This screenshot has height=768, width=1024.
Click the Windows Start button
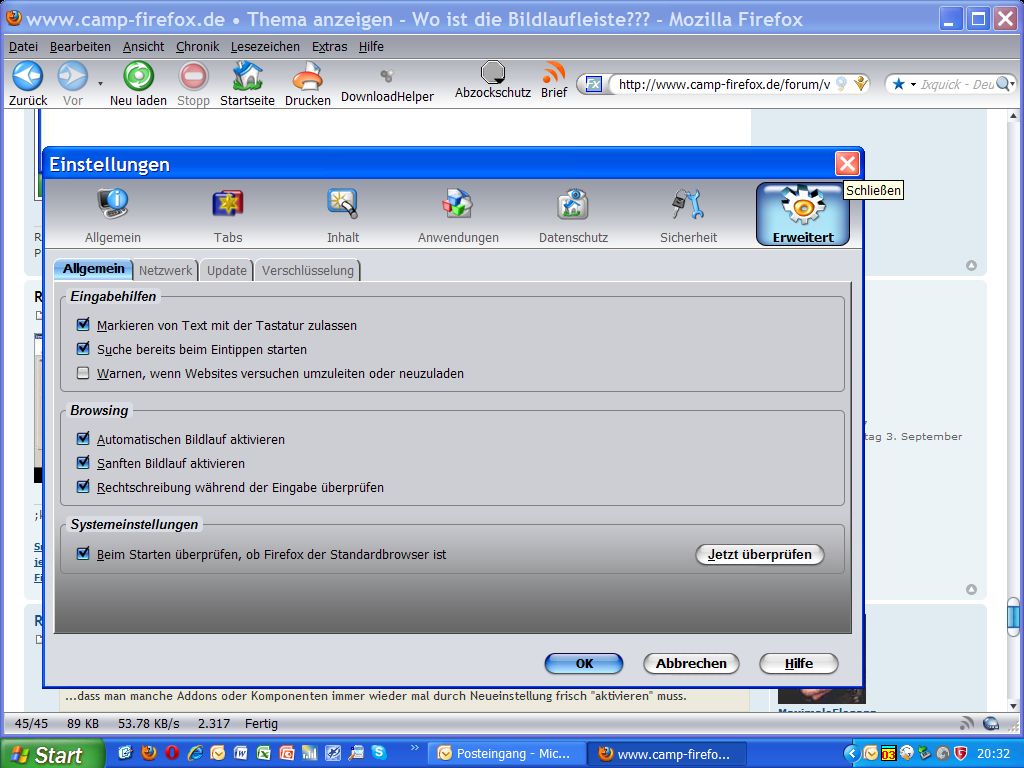[x=52, y=754]
